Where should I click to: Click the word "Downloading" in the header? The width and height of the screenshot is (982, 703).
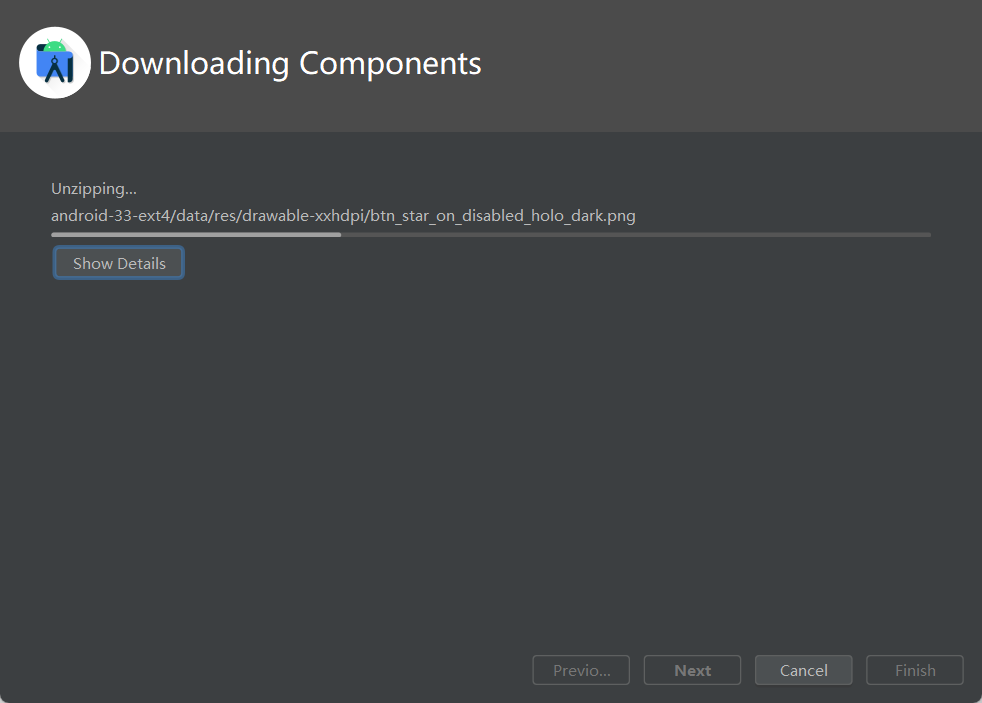point(194,63)
